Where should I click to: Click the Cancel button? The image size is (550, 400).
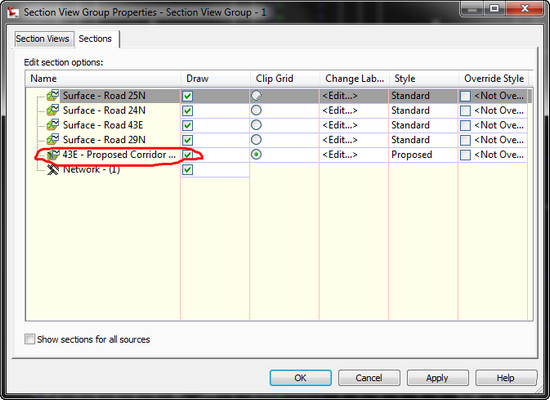pyautogui.click(x=369, y=378)
